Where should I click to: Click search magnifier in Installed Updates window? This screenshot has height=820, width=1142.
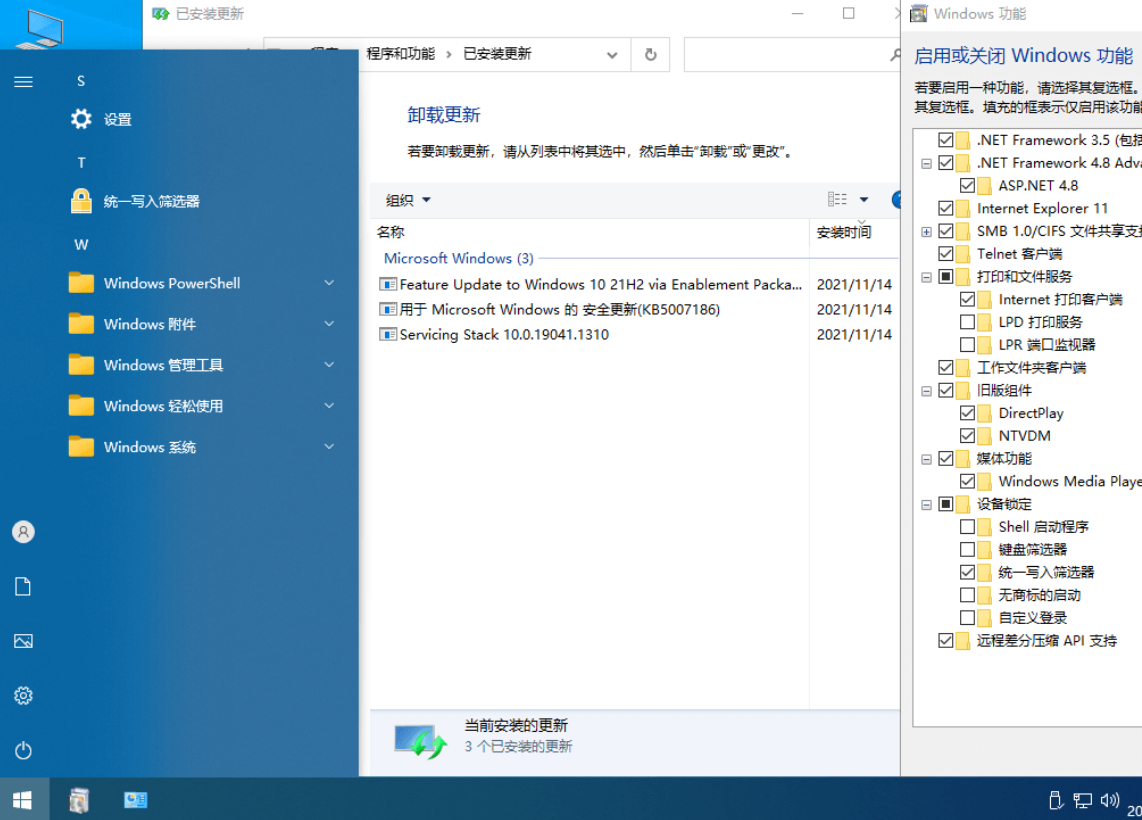tap(895, 55)
